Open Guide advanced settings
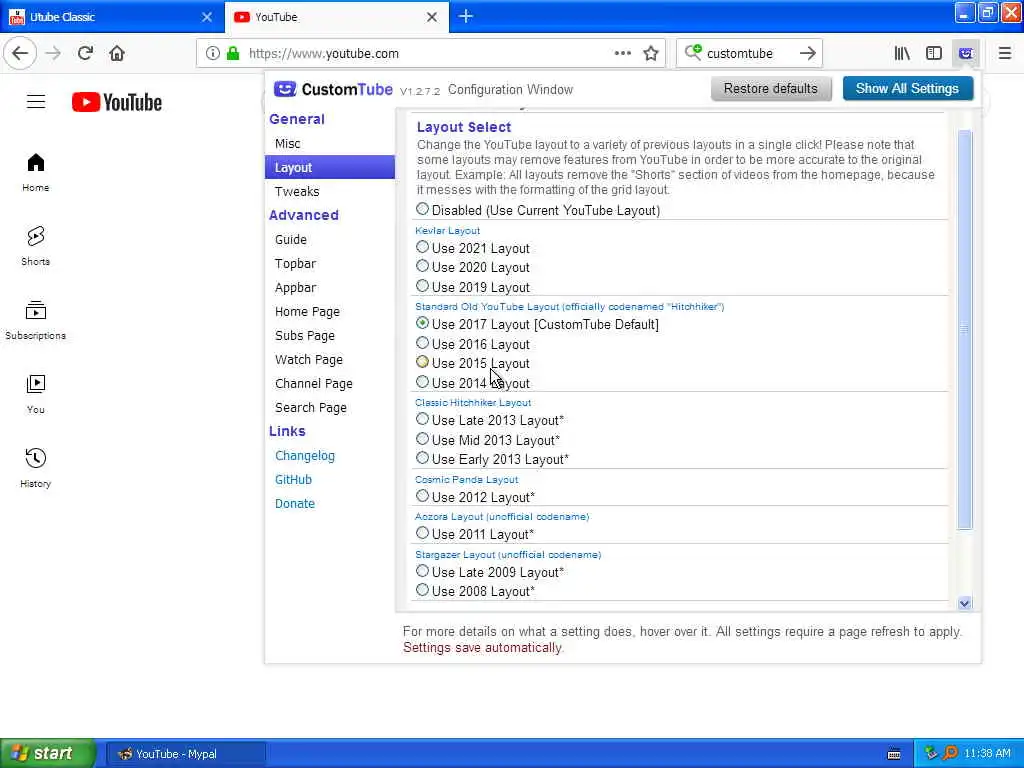1024x768 pixels. (x=330, y=240)
